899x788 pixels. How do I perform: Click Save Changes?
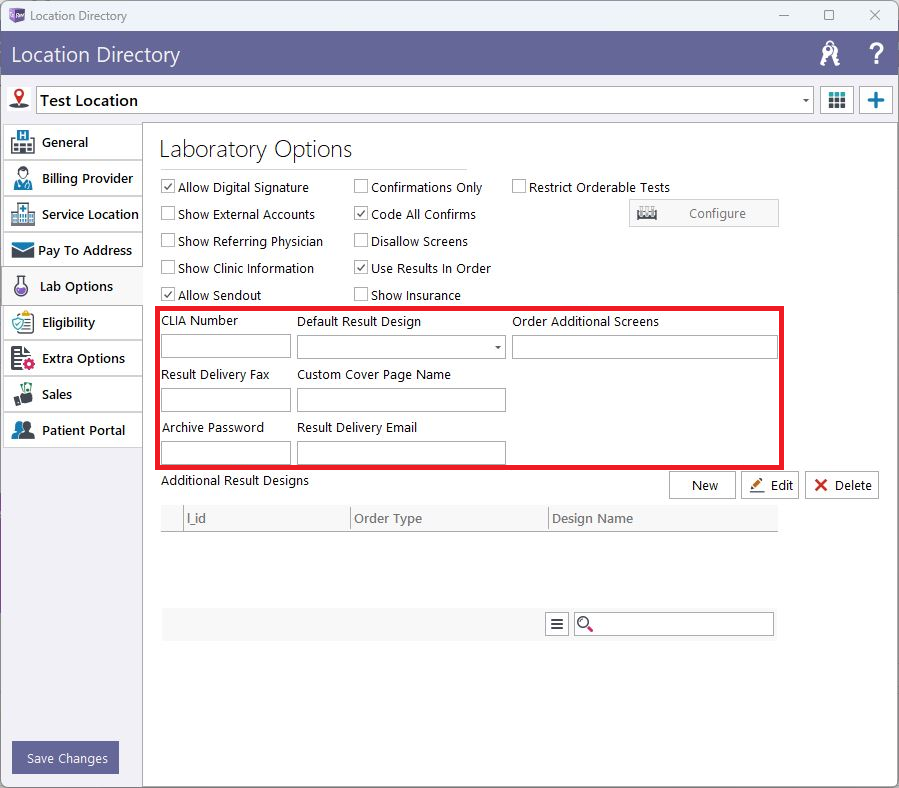(66, 758)
